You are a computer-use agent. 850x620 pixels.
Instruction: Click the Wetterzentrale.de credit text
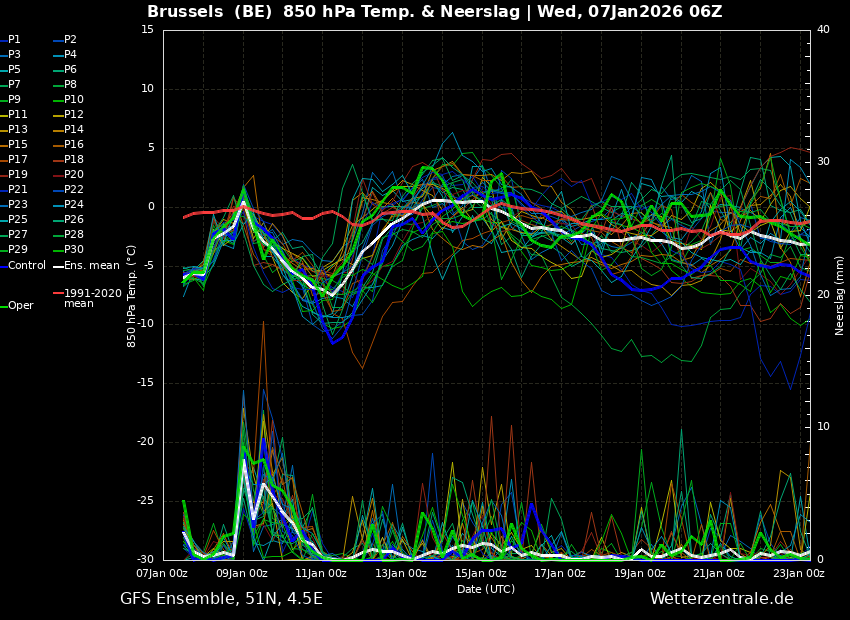(722, 599)
